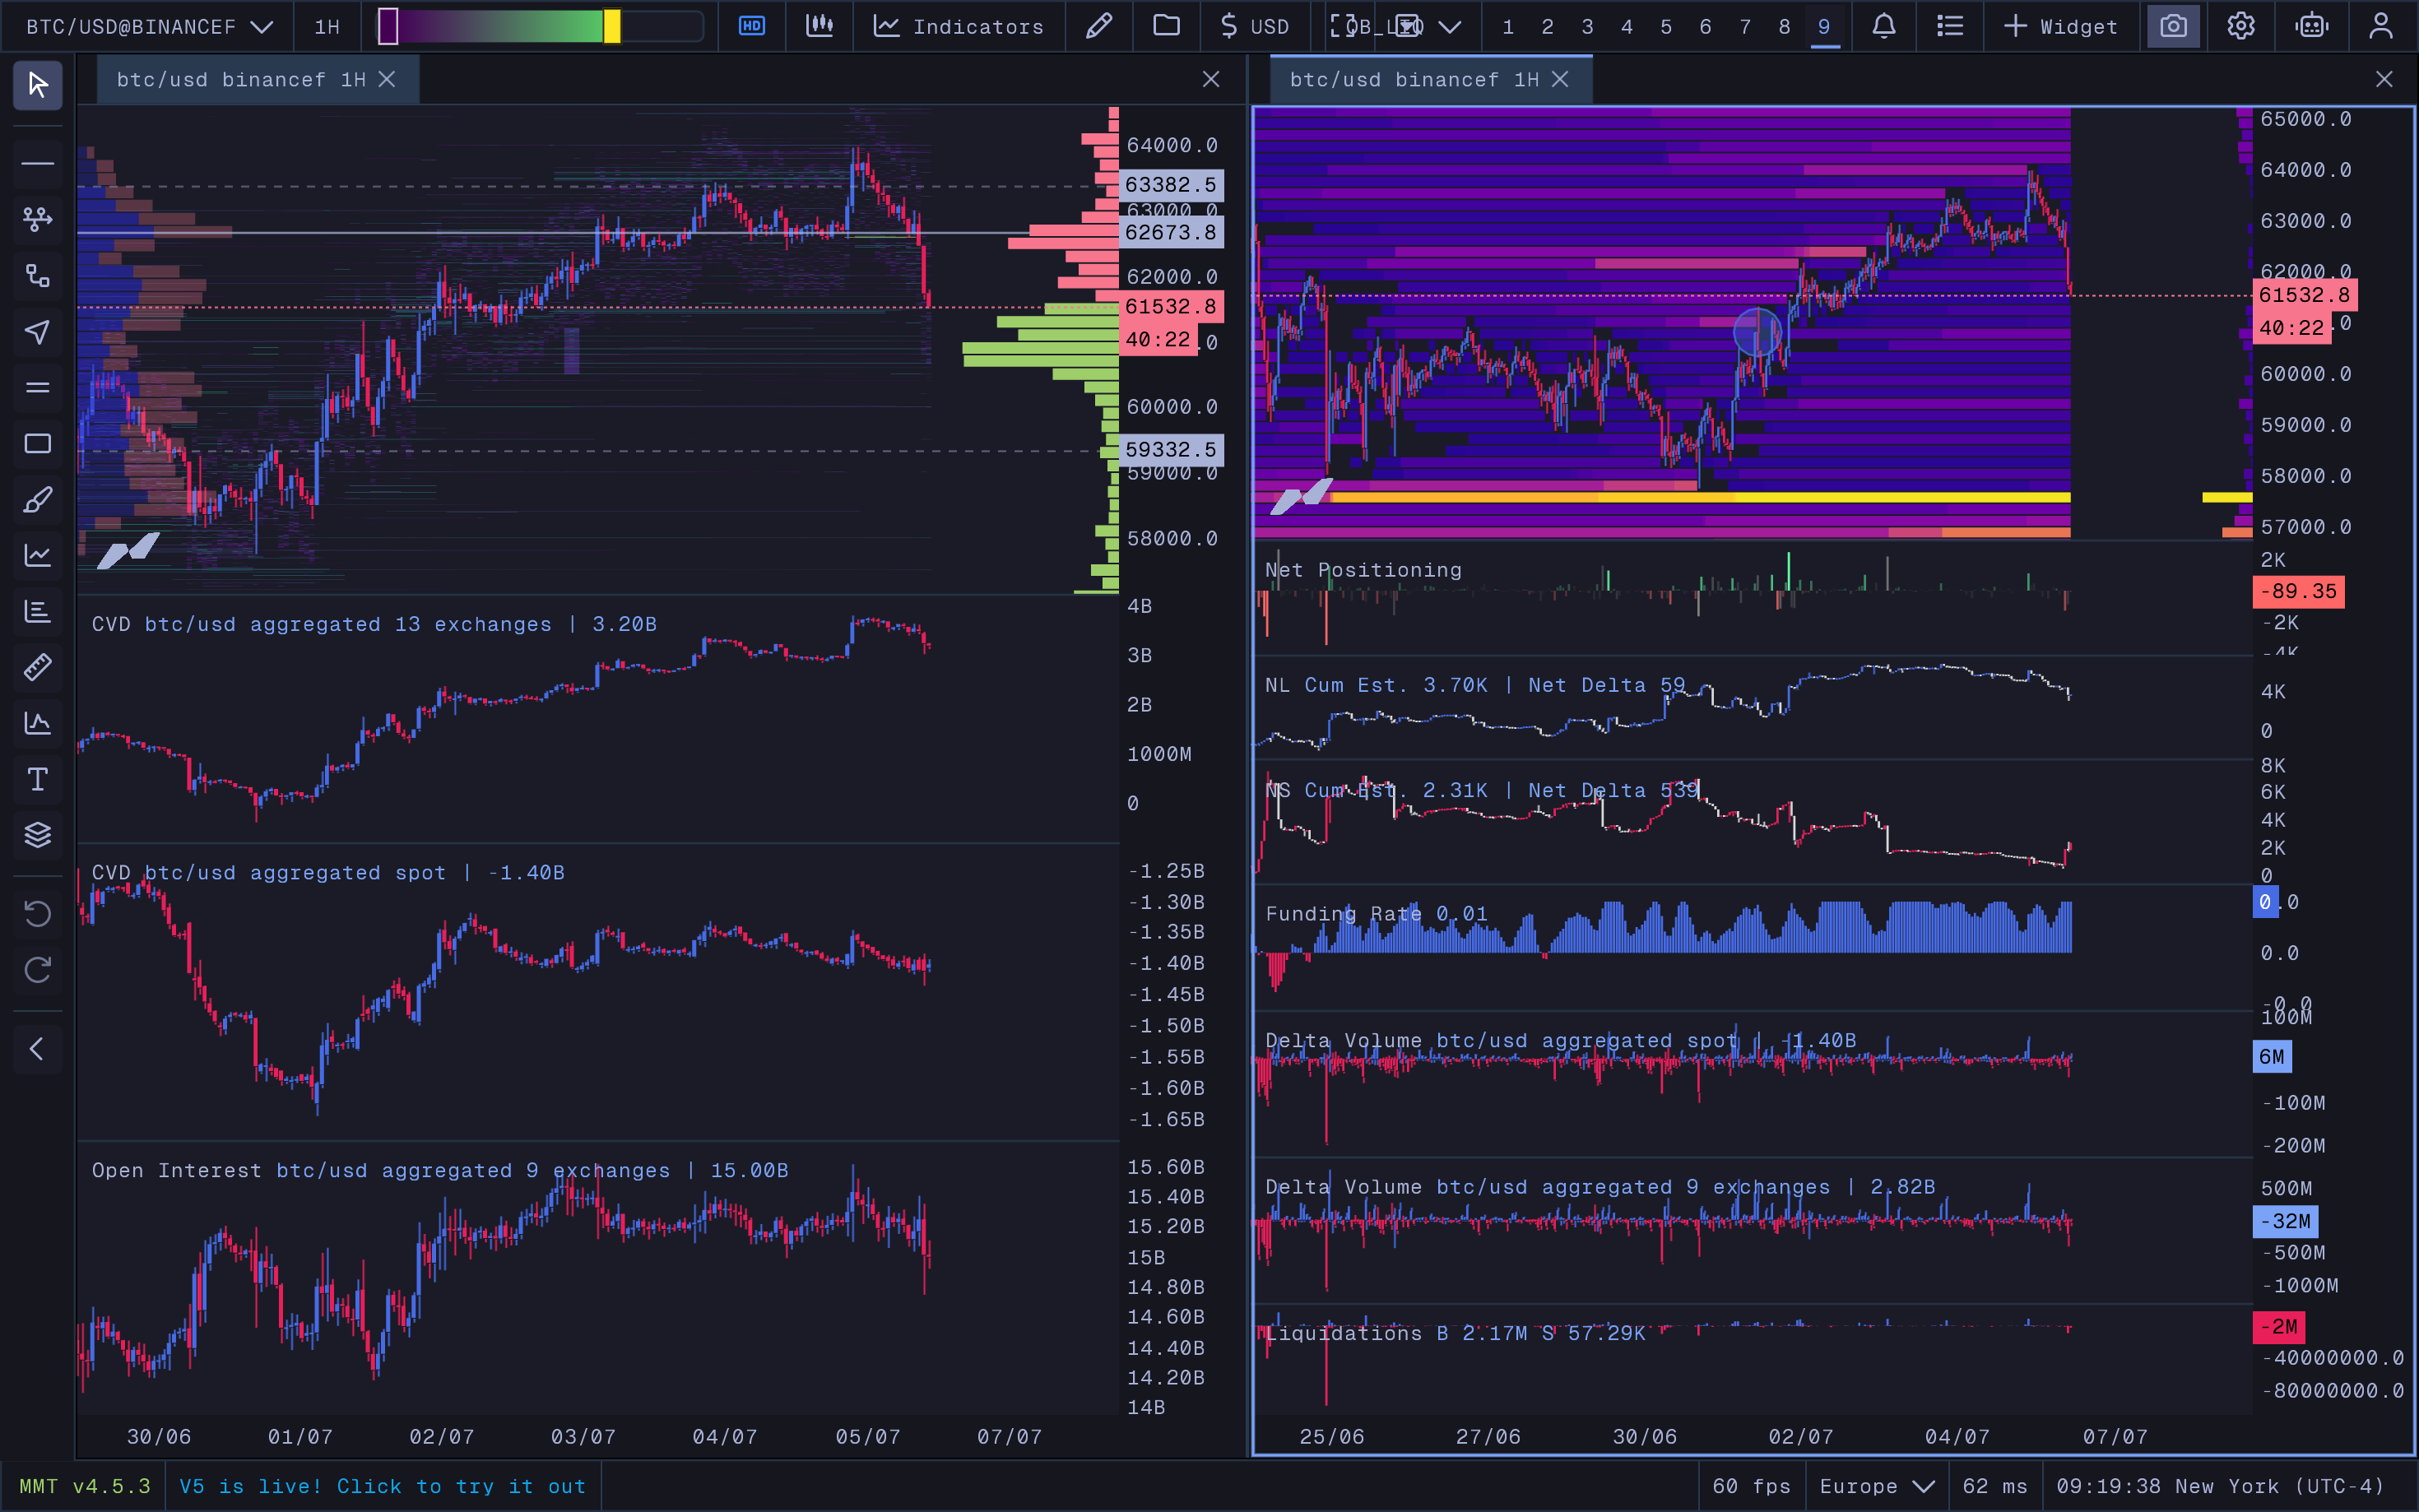The height and width of the screenshot is (1512, 2419).
Task: Open the layers object manager
Action: pyautogui.click(x=37, y=835)
